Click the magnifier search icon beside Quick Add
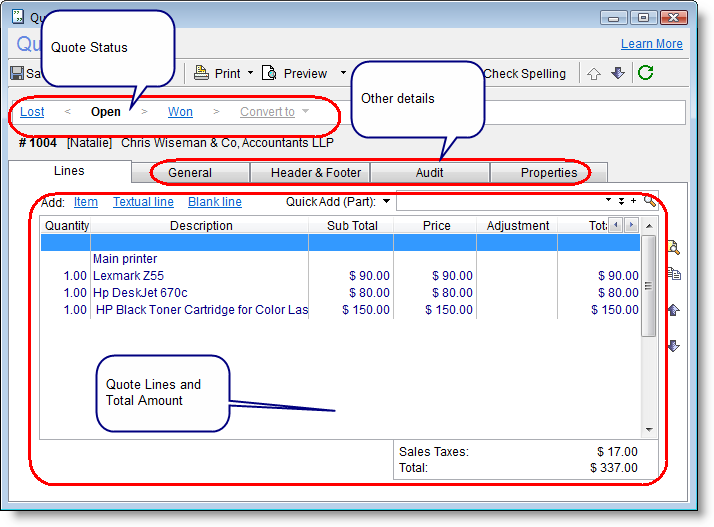This screenshot has height=527, width=714. (650, 201)
